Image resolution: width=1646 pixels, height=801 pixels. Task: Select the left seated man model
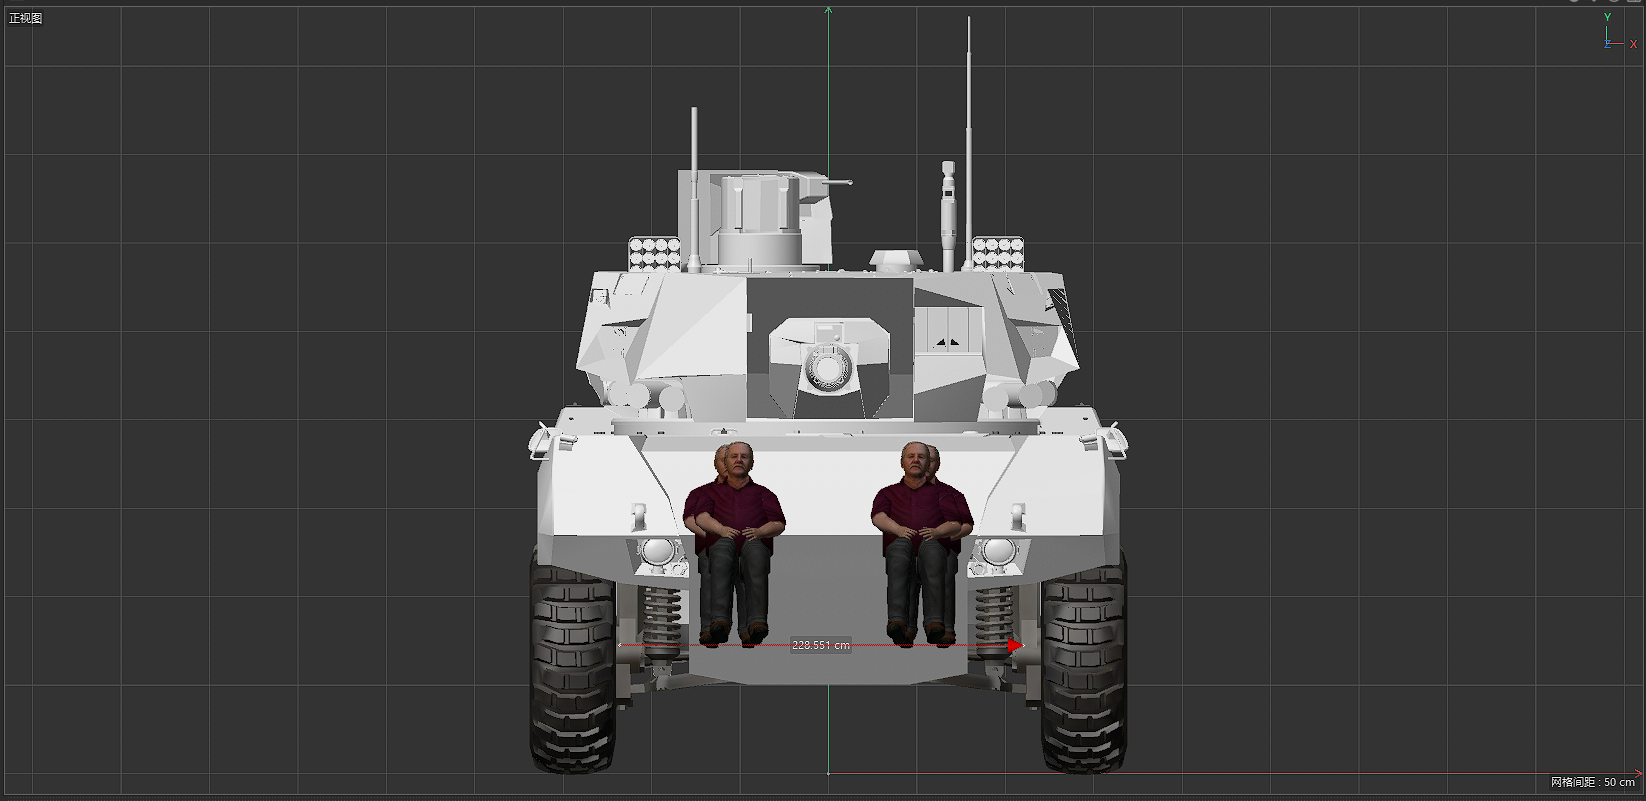[734, 540]
